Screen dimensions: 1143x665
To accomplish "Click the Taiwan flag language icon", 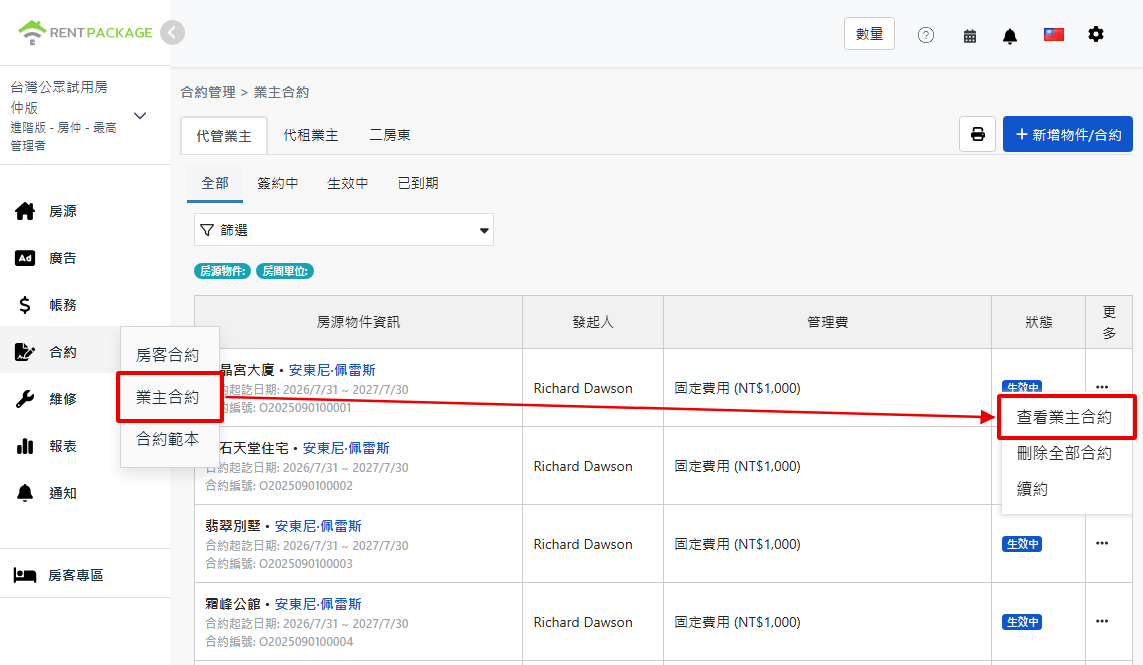I will point(1053,34).
